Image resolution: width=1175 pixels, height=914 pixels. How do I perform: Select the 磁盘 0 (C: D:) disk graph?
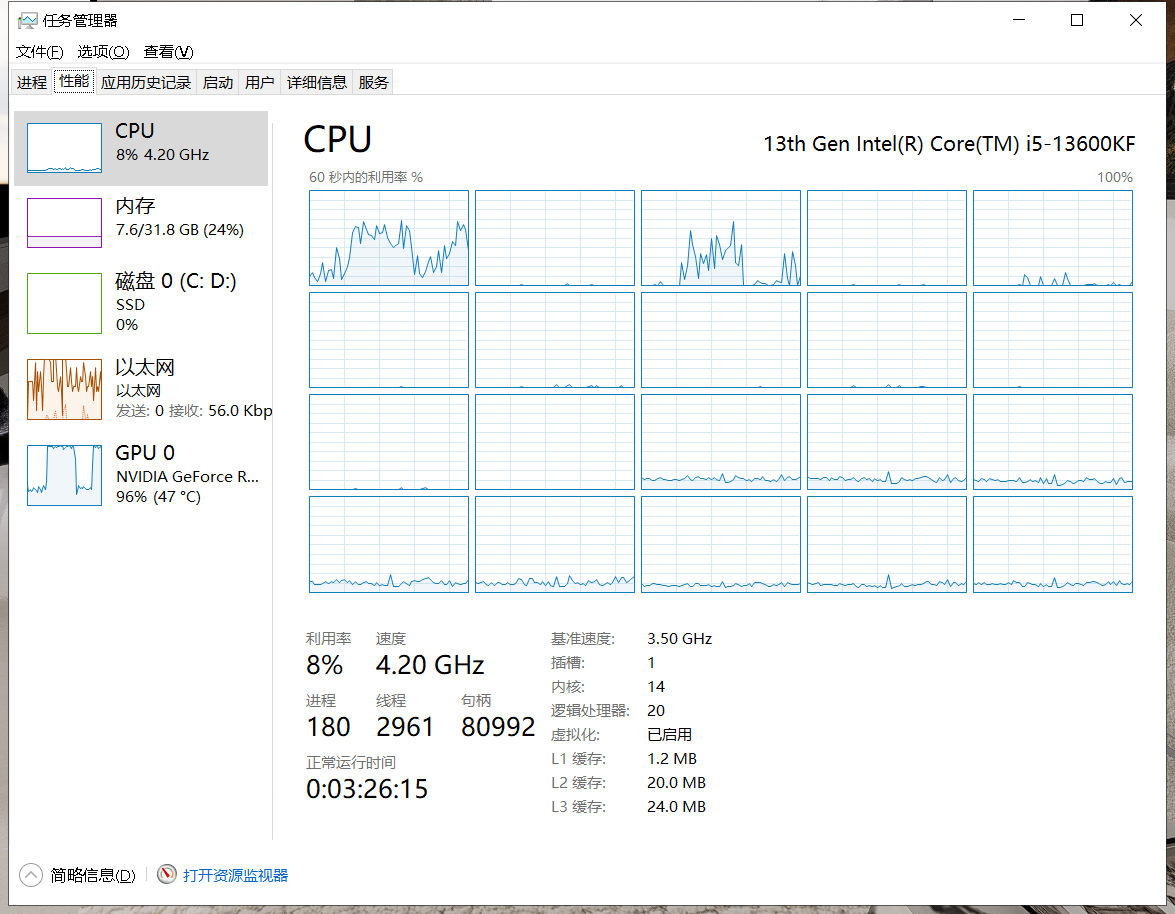64,303
